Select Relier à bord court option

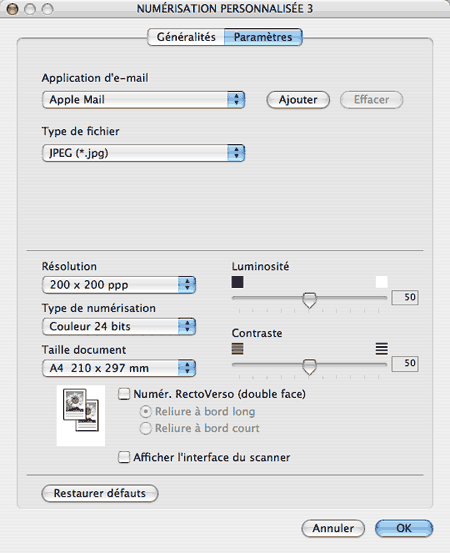point(145,429)
